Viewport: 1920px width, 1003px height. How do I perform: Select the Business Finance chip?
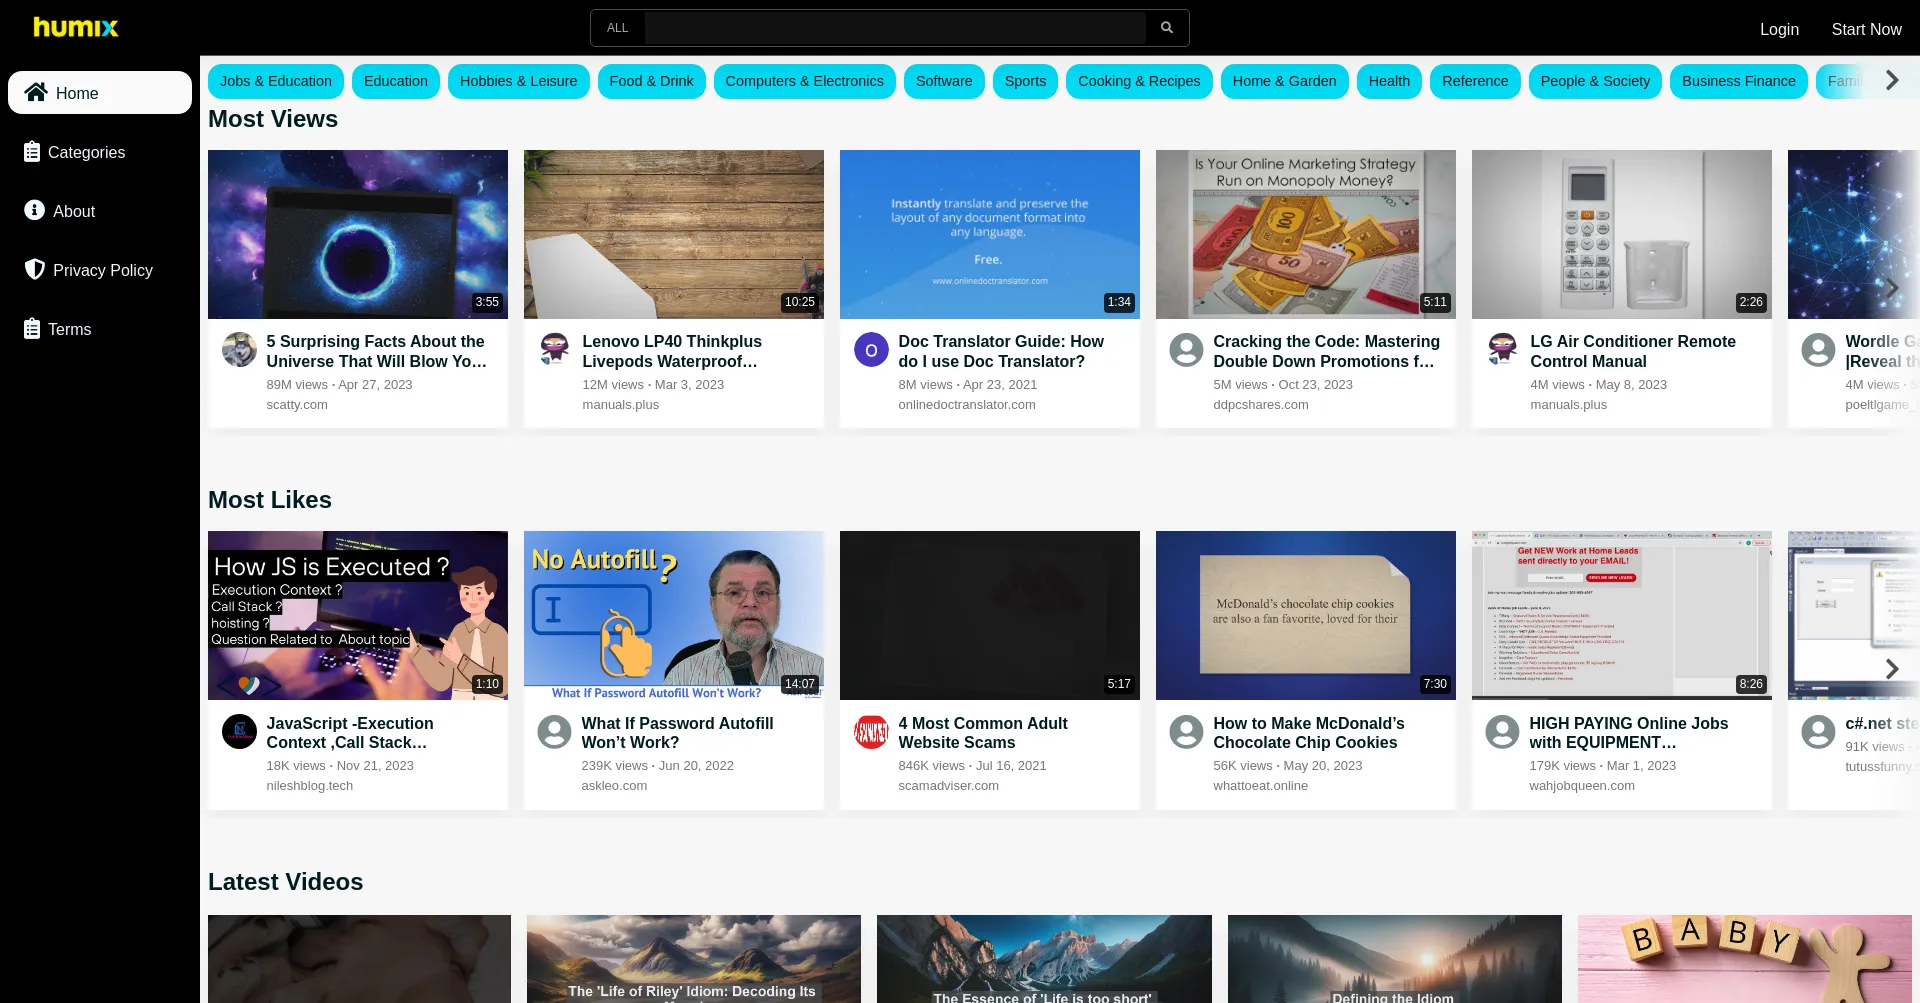click(1739, 81)
